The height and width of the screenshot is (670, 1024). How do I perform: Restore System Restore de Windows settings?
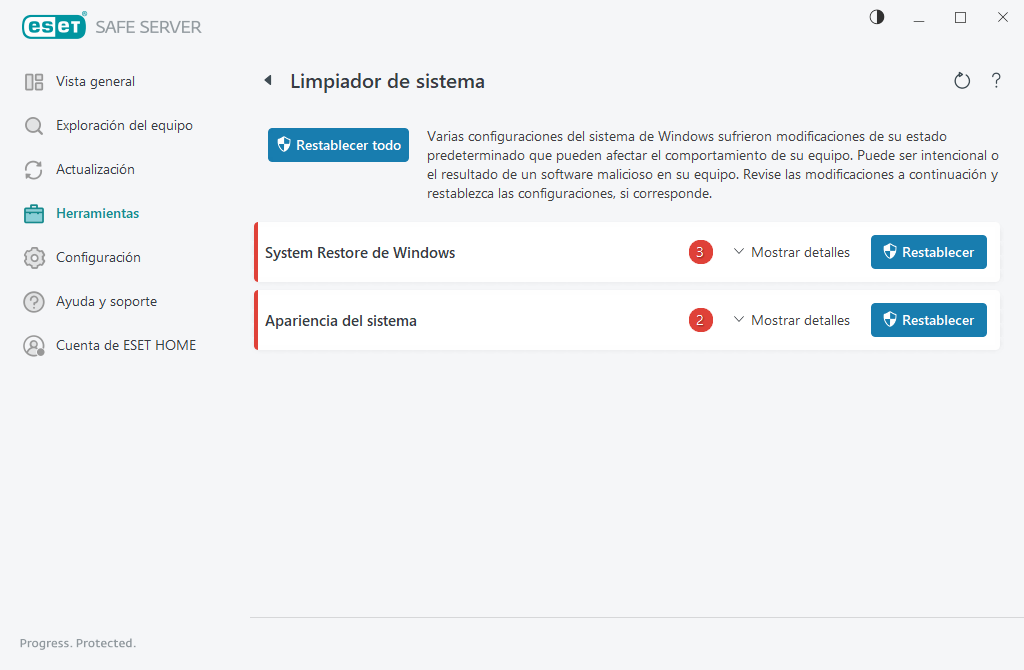point(928,252)
